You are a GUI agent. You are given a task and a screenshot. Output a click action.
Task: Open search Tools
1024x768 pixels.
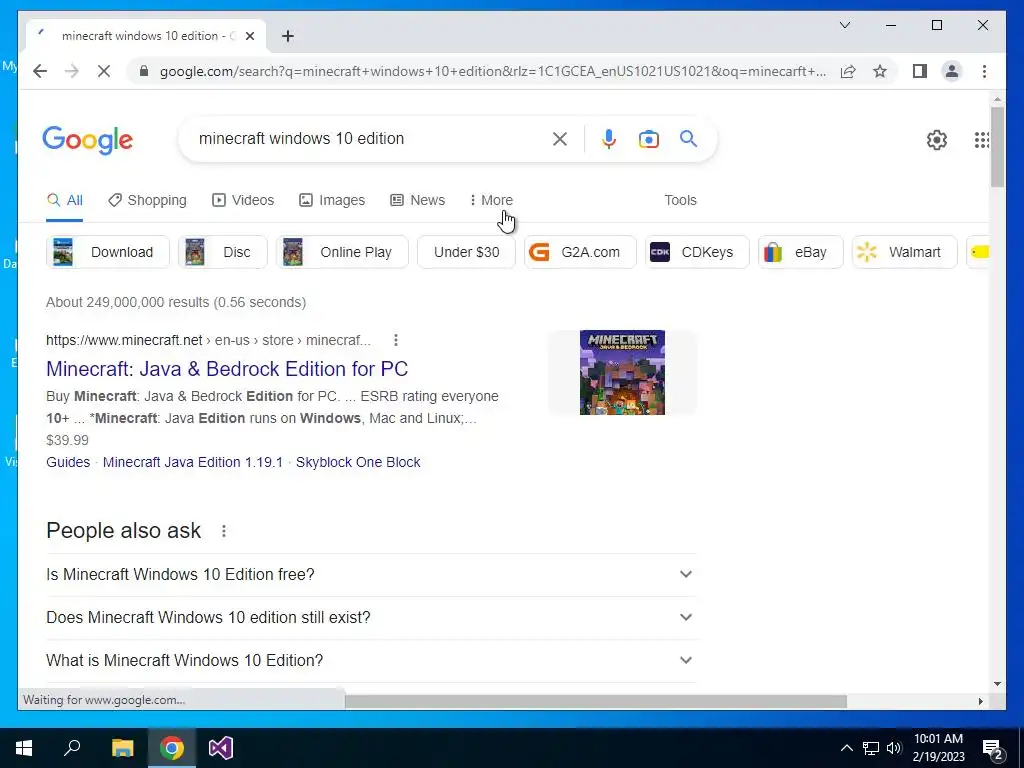pyautogui.click(x=680, y=200)
